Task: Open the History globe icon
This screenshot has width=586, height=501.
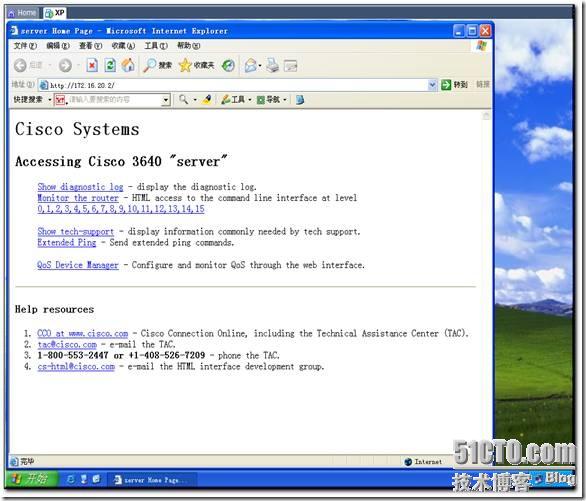Action: (x=228, y=65)
